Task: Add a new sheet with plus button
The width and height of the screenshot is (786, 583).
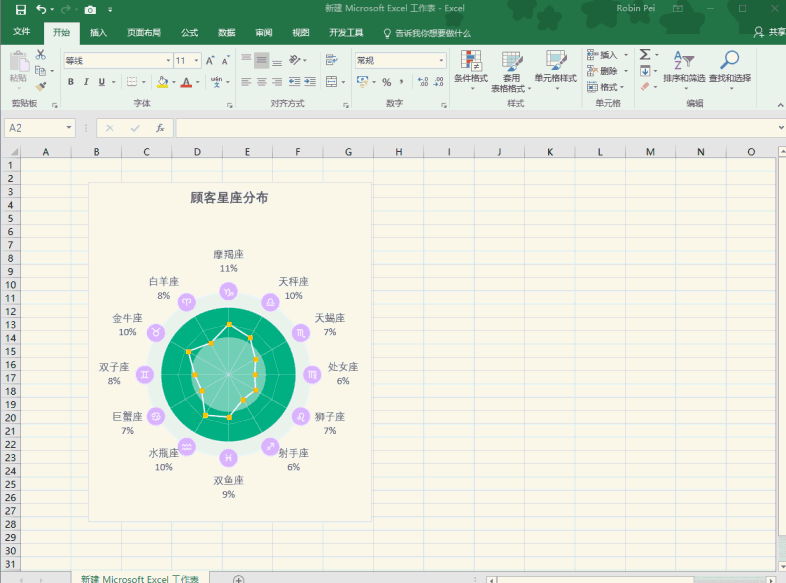Action: pyautogui.click(x=239, y=579)
